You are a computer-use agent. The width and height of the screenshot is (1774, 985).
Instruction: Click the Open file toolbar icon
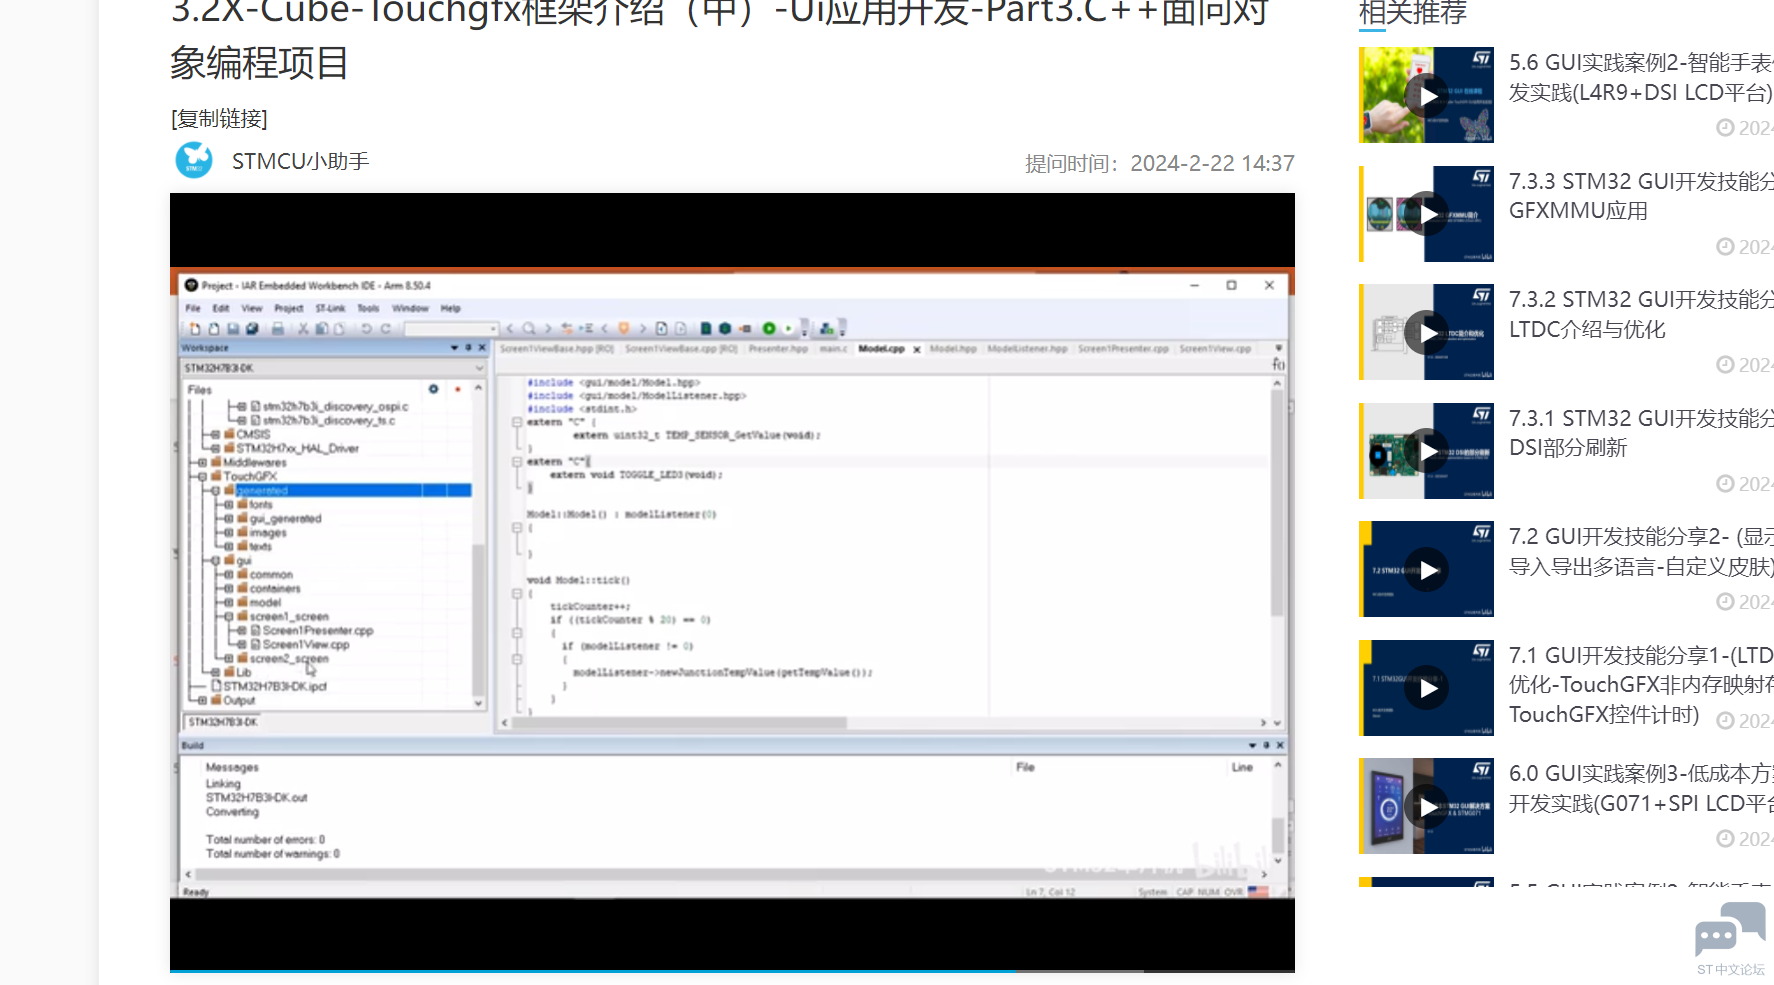click(214, 328)
